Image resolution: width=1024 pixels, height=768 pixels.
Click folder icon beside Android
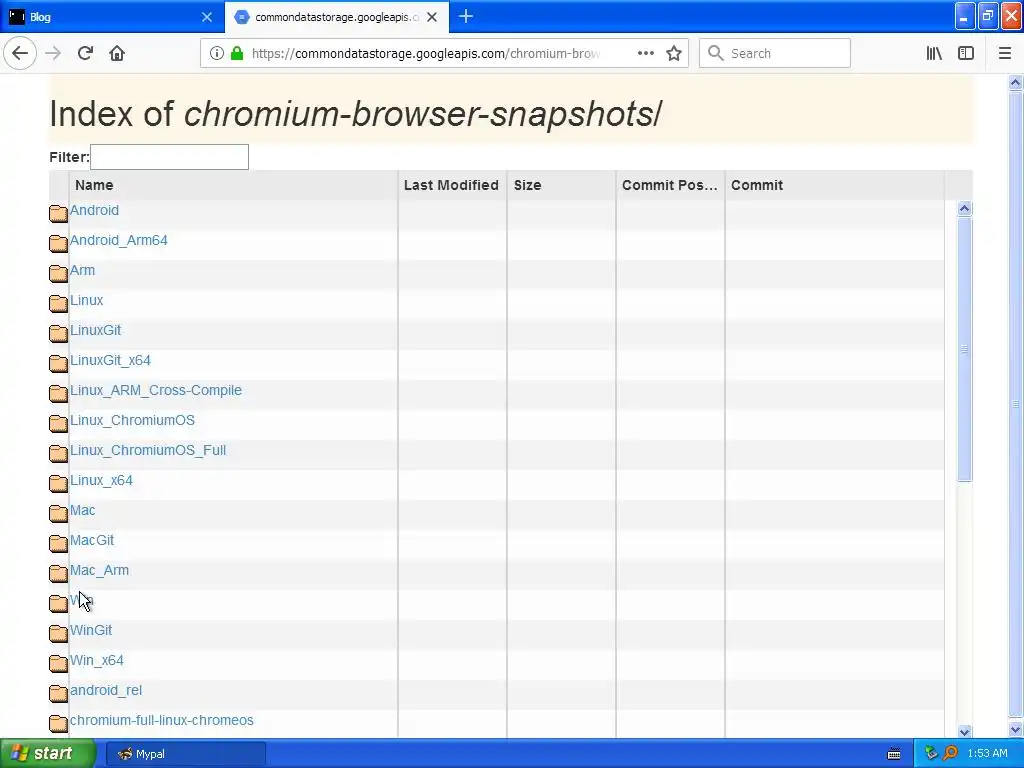pyautogui.click(x=58, y=213)
